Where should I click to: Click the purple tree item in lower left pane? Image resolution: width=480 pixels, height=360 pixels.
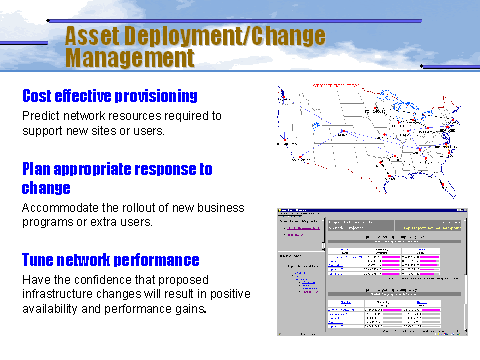(x=310, y=292)
